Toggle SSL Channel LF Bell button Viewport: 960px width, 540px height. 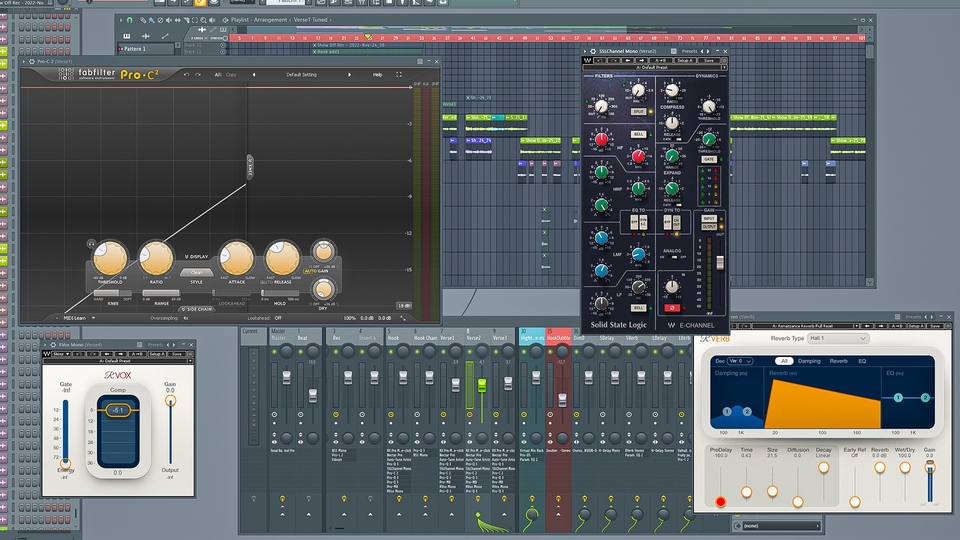click(x=639, y=308)
